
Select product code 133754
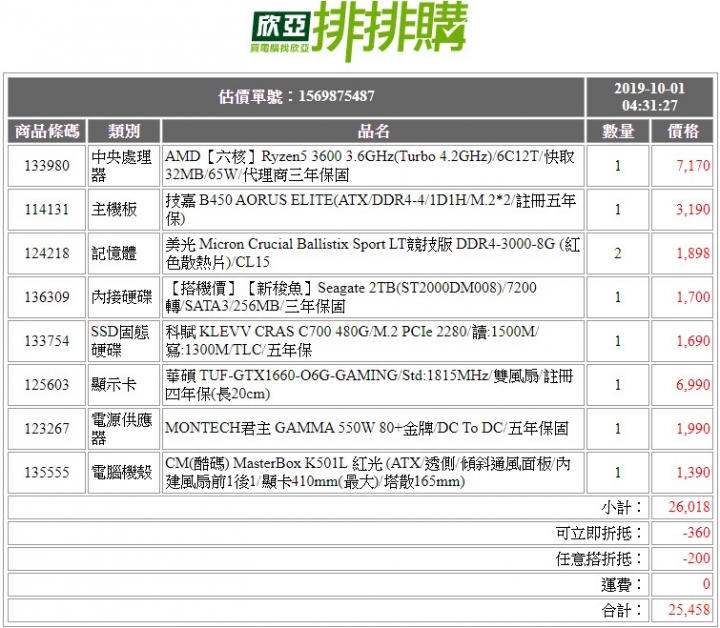pos(47,341)
